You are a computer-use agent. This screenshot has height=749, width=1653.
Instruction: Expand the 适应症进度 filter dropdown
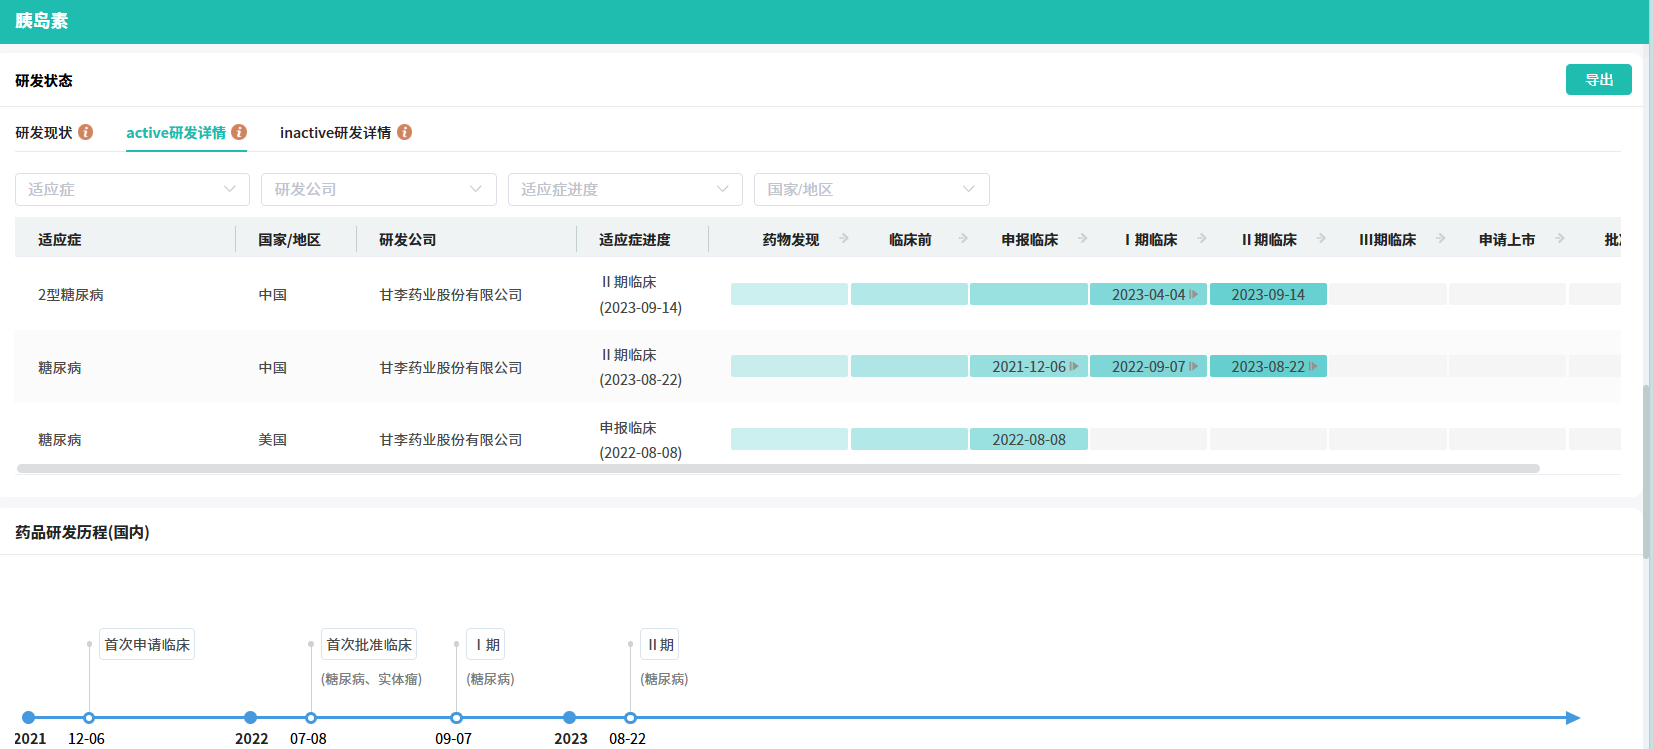pos(625,189)
